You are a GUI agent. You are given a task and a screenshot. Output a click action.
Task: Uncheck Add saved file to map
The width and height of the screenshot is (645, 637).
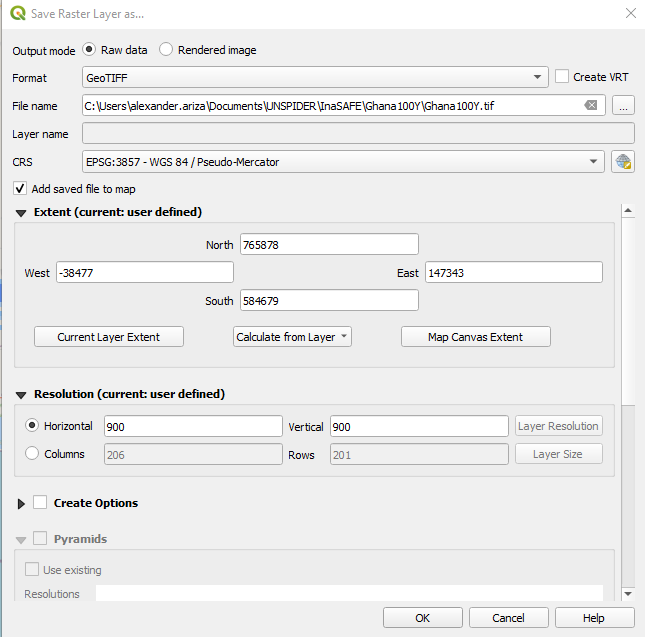pos(20,188)
